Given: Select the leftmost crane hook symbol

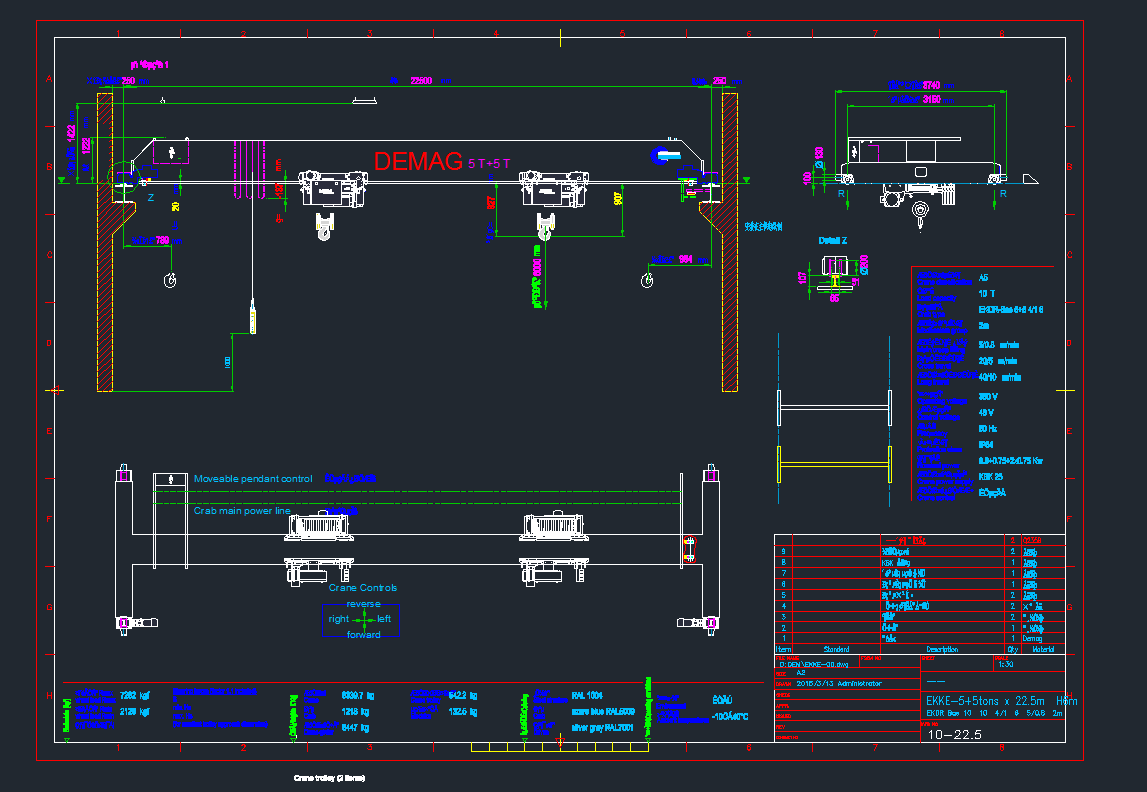Looking at the screenshot, I should [169, 280].
